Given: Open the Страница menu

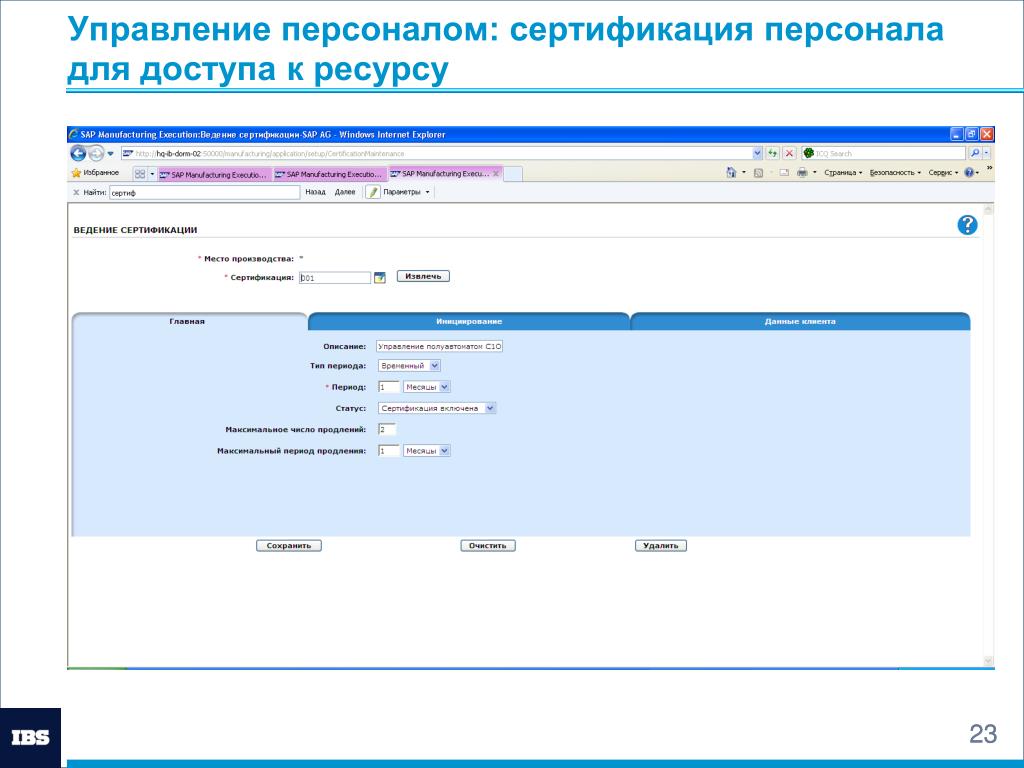Looking at the screenshot, I should [x=842, y=173].
